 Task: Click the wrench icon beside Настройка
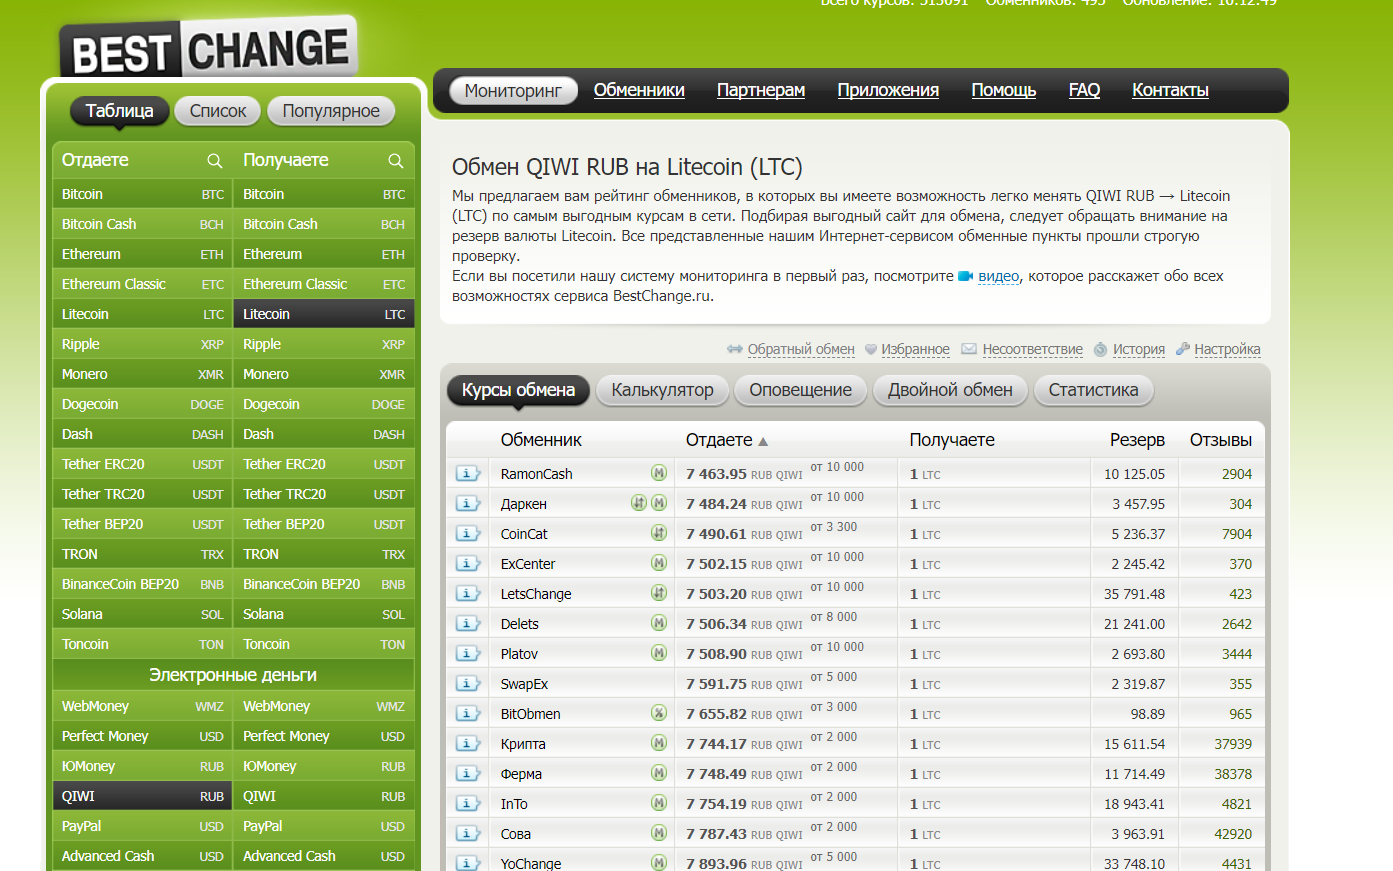click(1183, 349)
